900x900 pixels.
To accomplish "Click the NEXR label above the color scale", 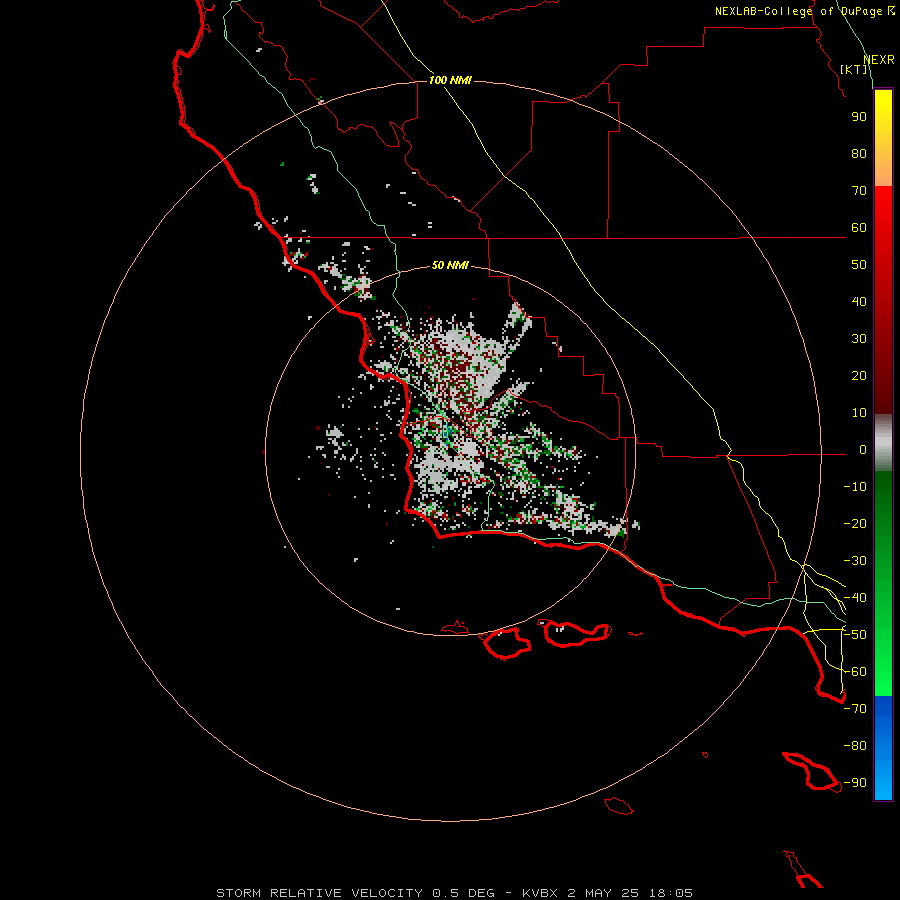I will click(879, 60).
